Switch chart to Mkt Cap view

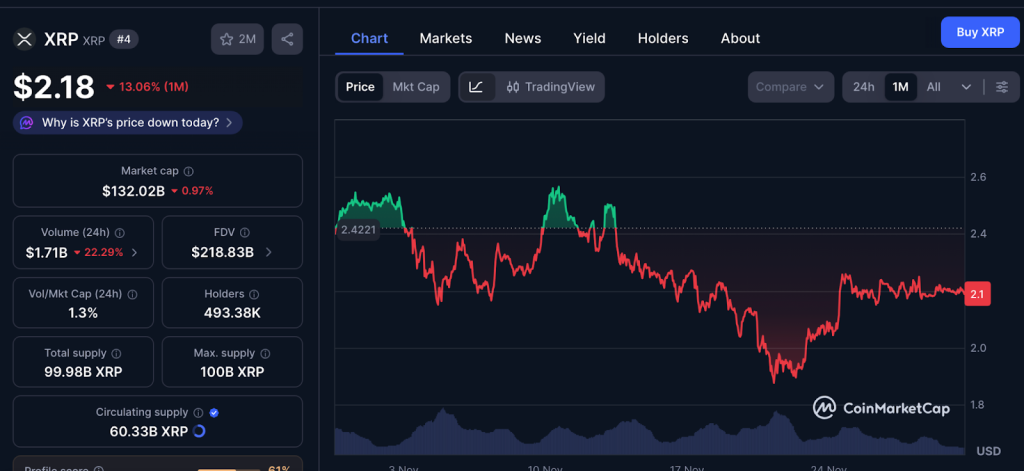415,87
